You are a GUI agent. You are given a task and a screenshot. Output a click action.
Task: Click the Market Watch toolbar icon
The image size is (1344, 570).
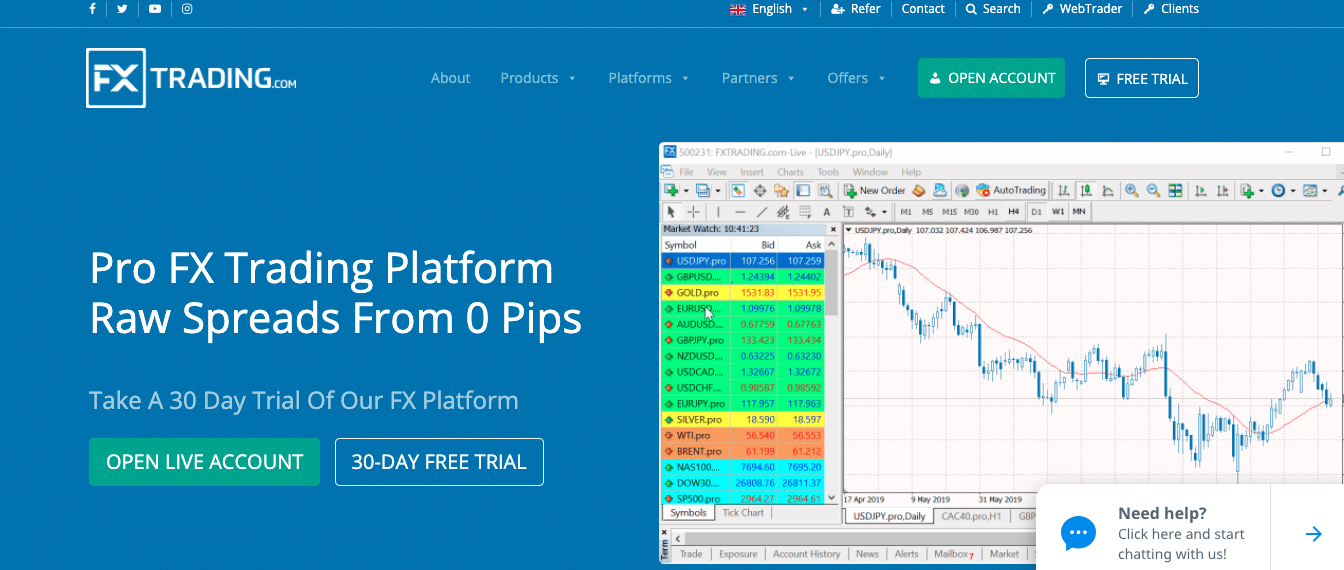(x=737, y=190)
